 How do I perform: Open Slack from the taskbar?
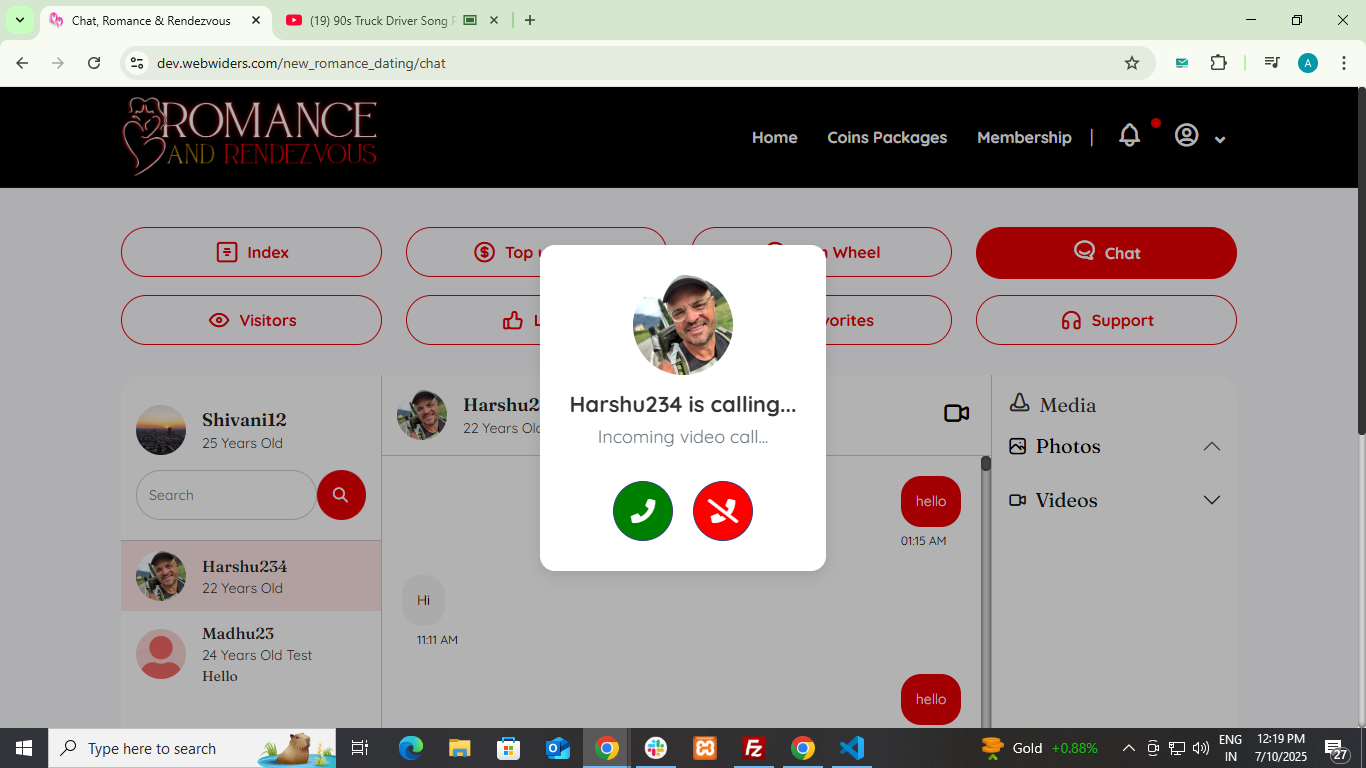click(656, 748)
